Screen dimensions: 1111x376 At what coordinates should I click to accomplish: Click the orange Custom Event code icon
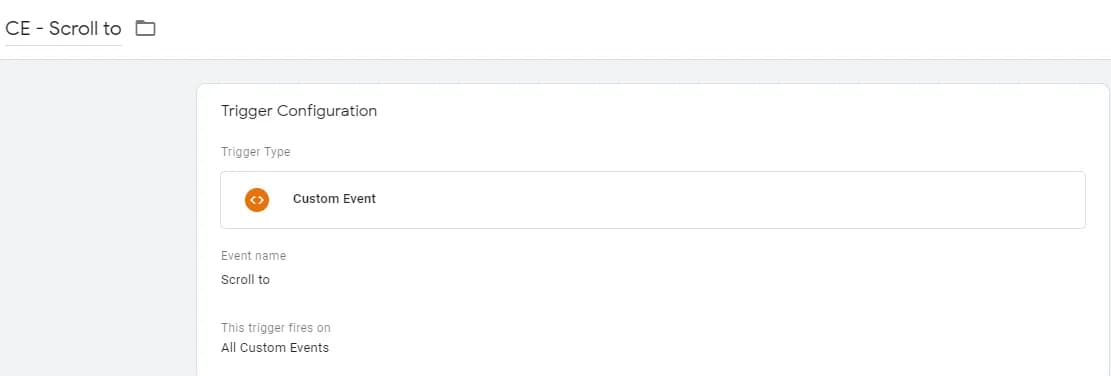point(256,200)
